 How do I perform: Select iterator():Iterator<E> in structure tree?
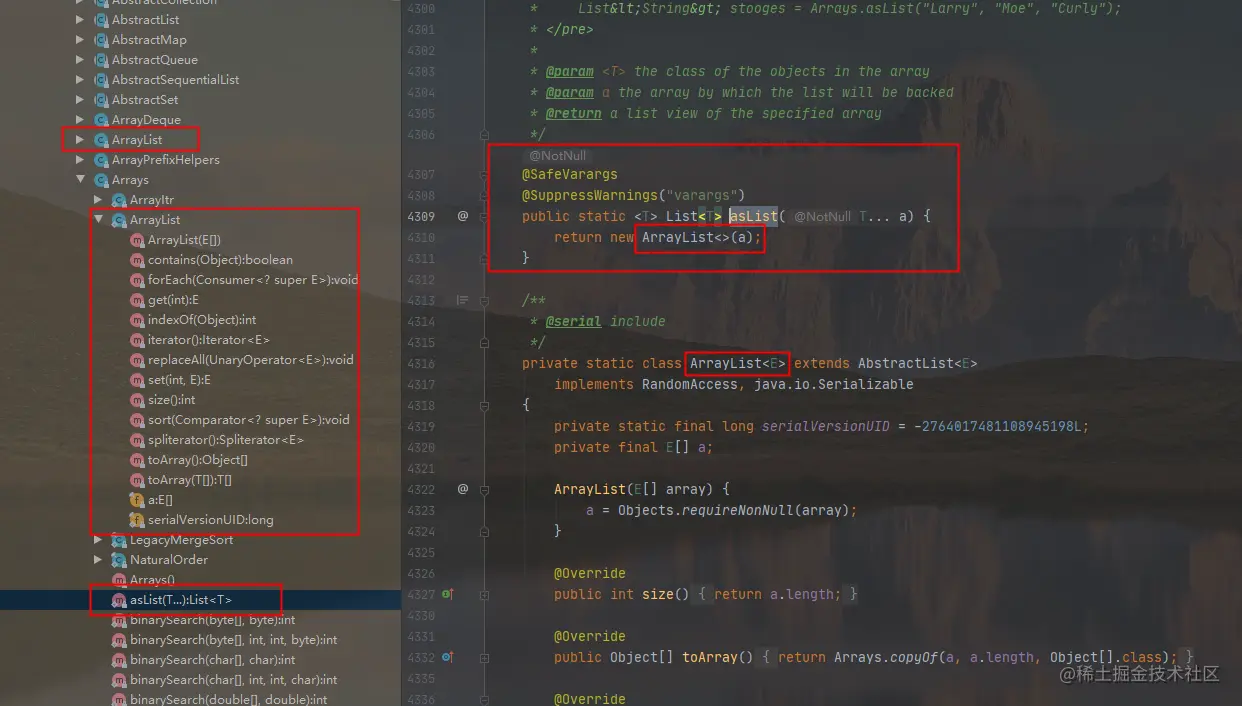coord(208,340)
